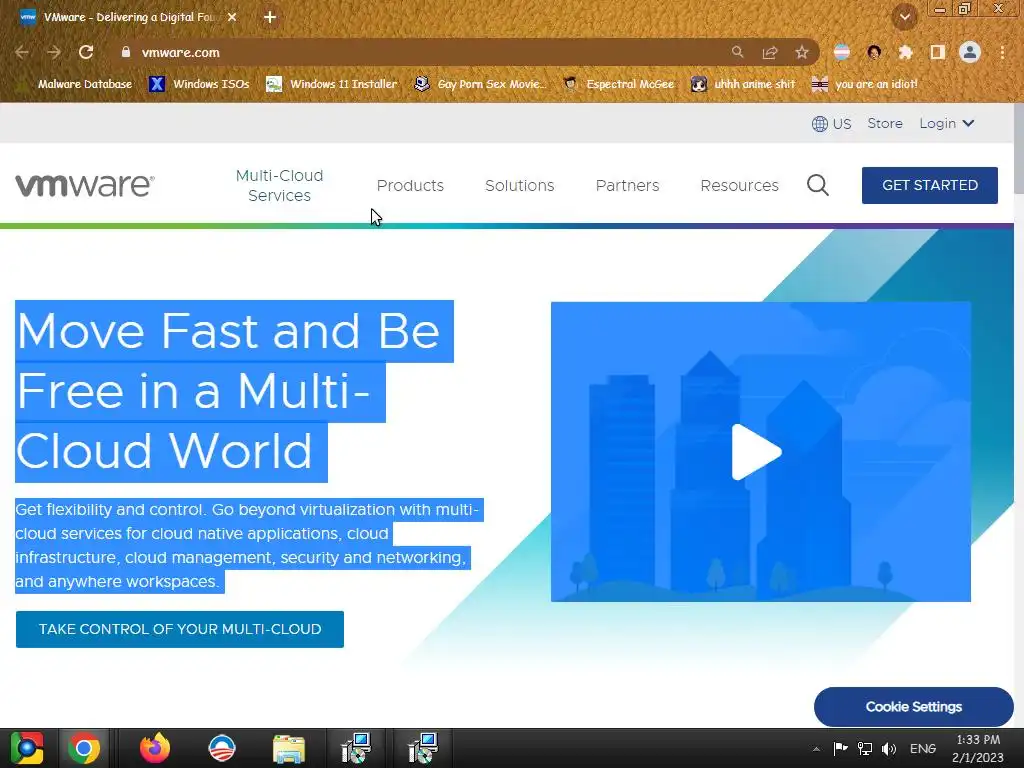
Task: Open the second installer taskbar item
Action: [423, 748]
